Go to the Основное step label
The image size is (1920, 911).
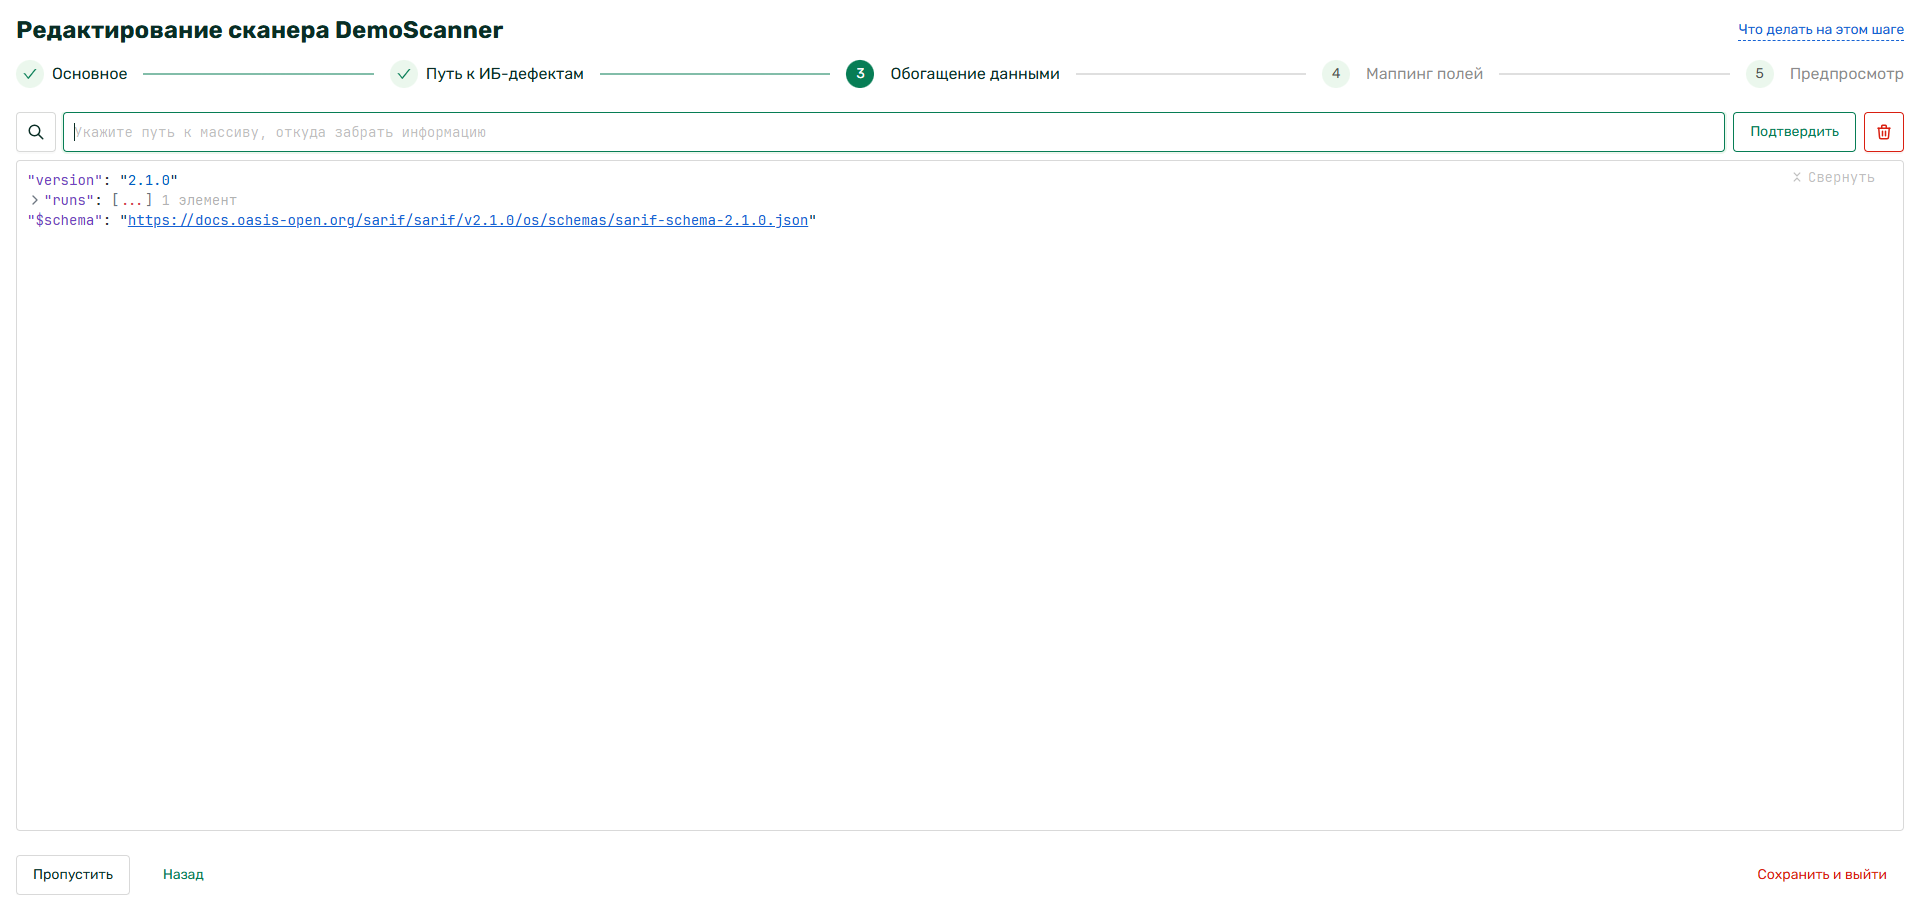90,74
